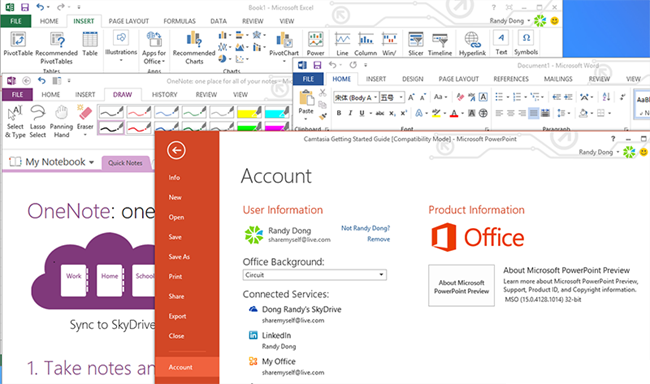Viewport: 650px width, 384px height.
Task: Toggle Italic in Word
Action: [x=350, y=113]
